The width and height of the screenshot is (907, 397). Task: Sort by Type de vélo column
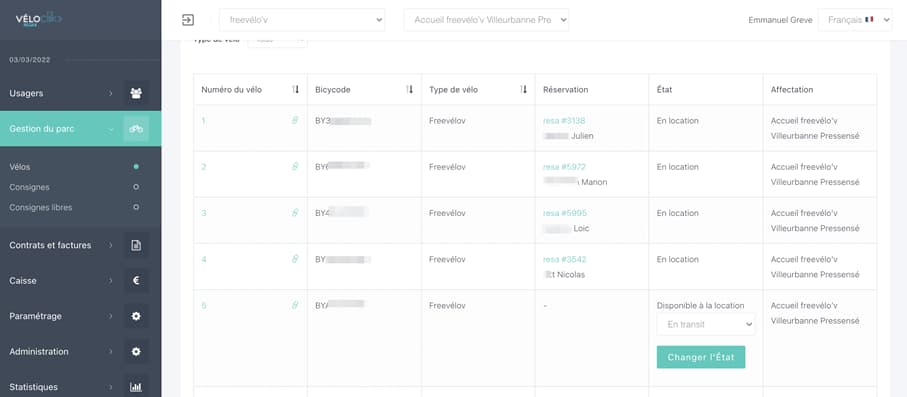click(x=523, y=90)
